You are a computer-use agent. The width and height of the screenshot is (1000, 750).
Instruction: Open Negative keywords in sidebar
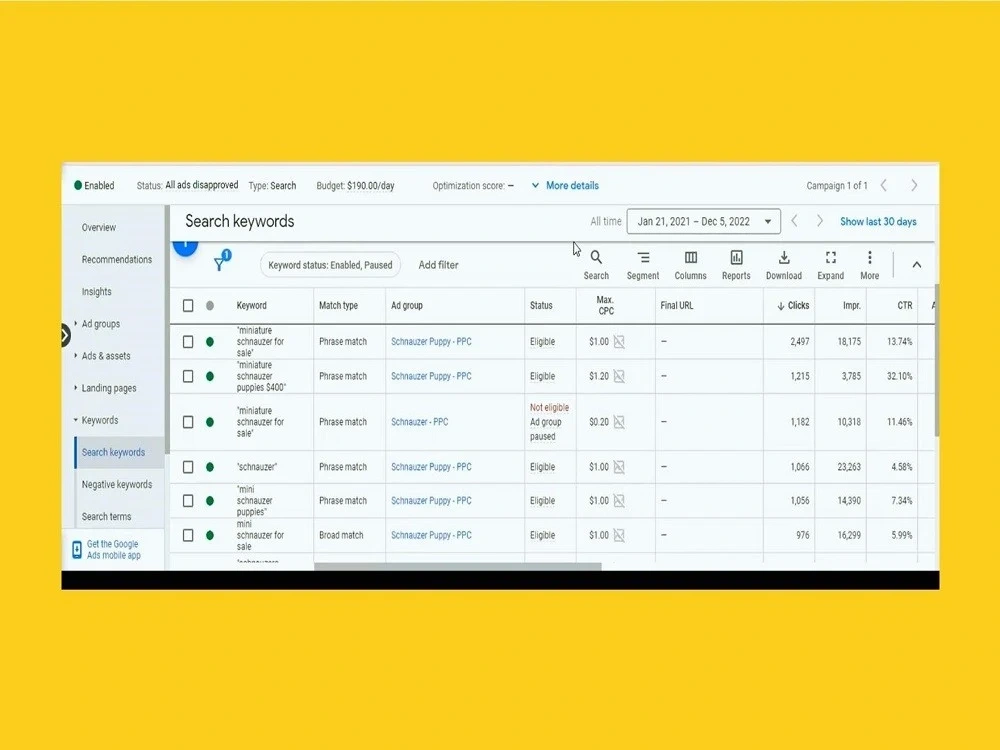tap(117, 485)
